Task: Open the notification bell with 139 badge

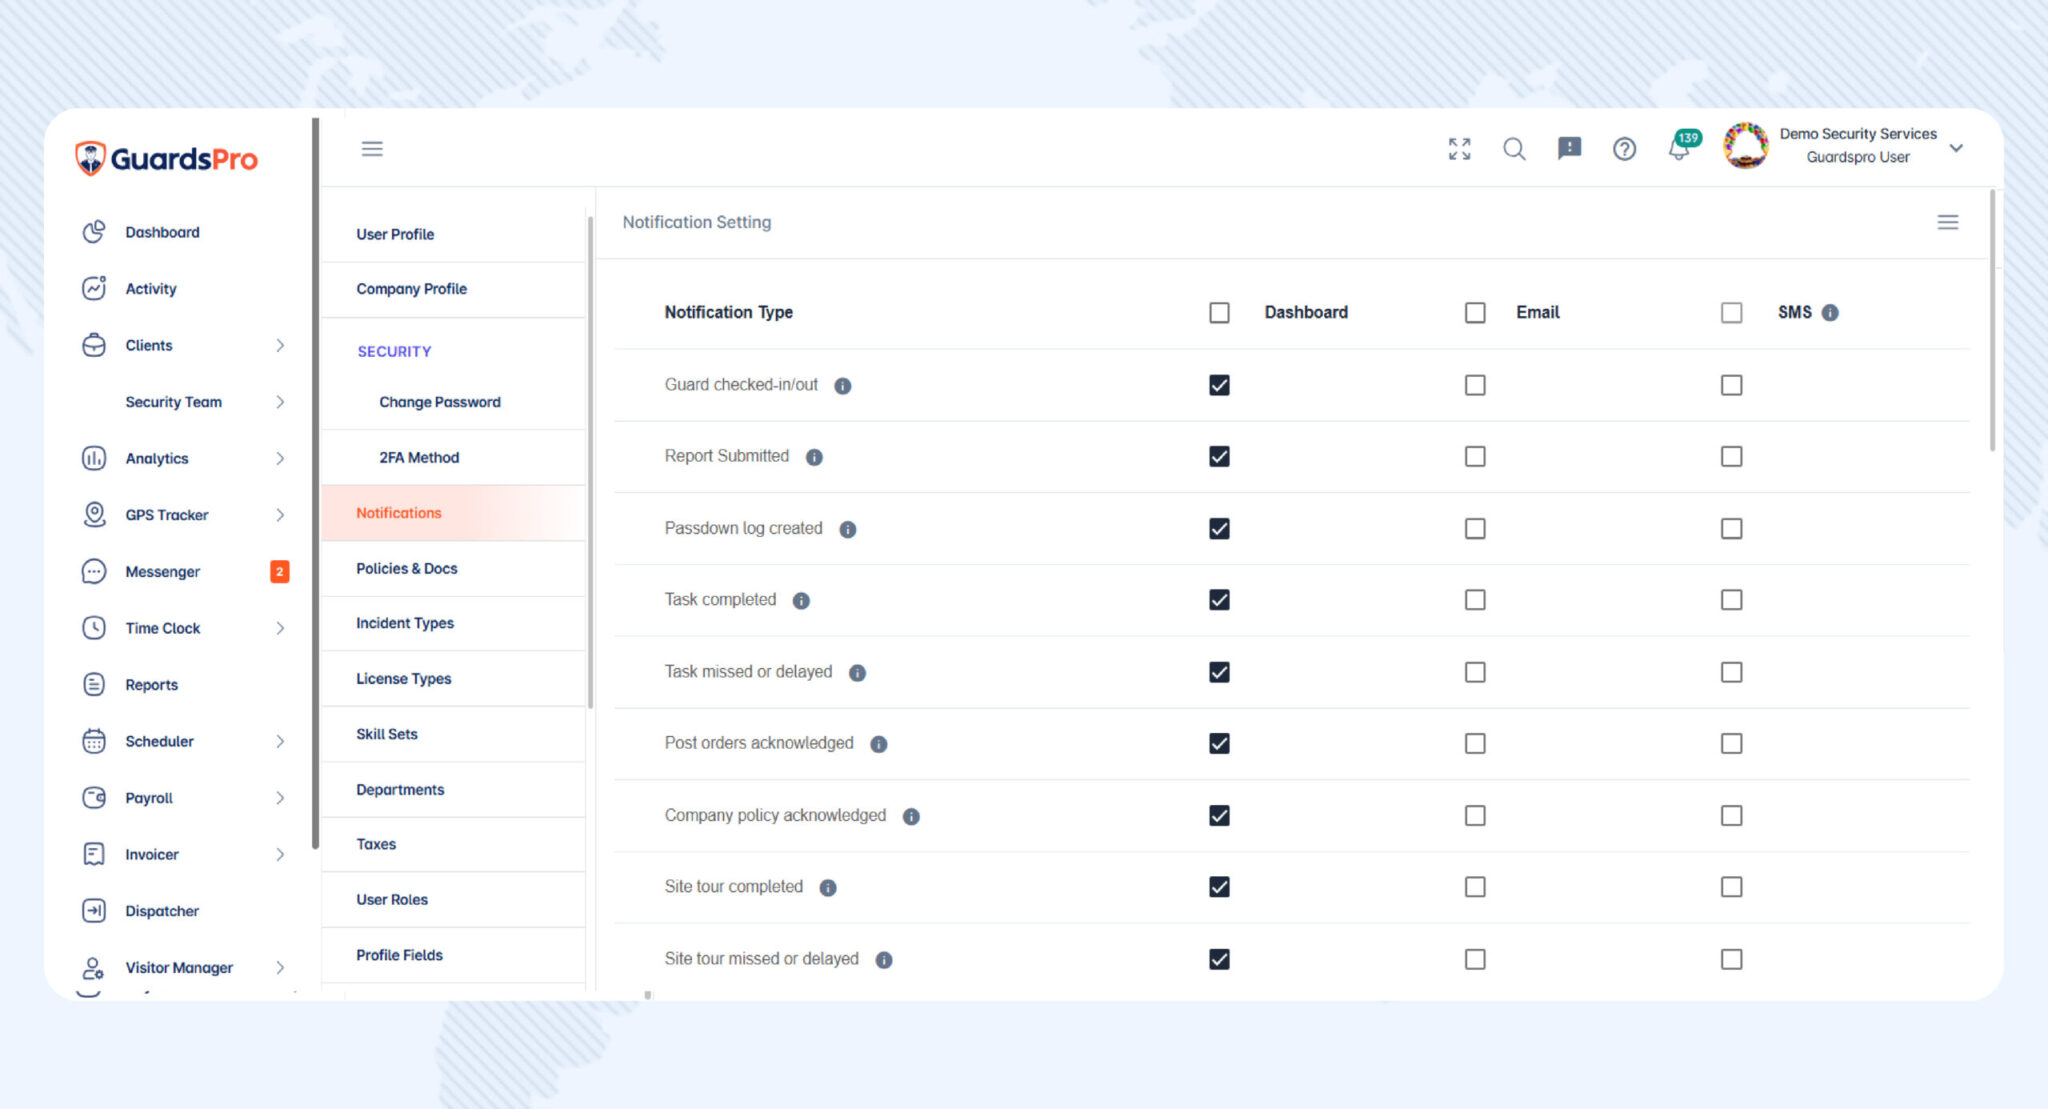Action: (x=1682, y=146)
